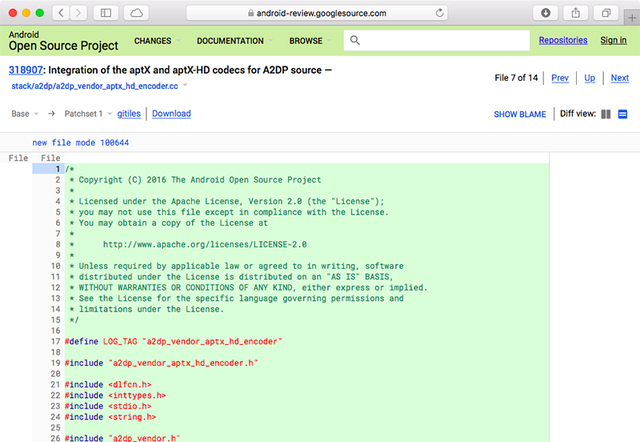This screenshot has width=640, height=442.
Task: Show all tabs overview icon
Action: [x=606, y=13]
